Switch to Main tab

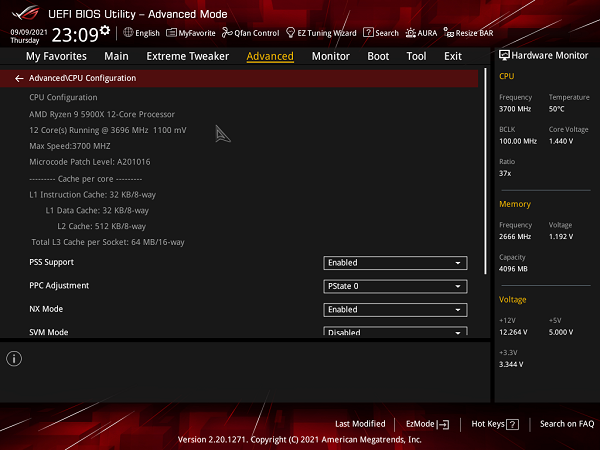[116, 56]
